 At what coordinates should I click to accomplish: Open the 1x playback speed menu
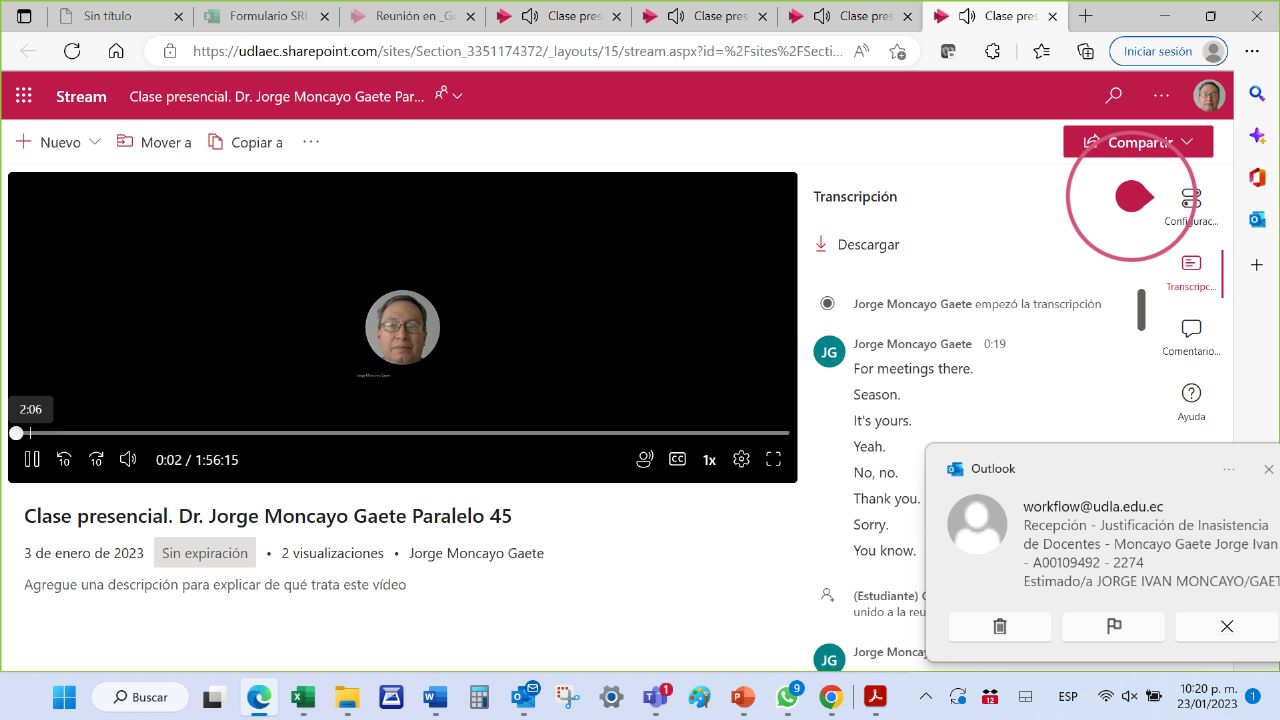click(709, 460)
